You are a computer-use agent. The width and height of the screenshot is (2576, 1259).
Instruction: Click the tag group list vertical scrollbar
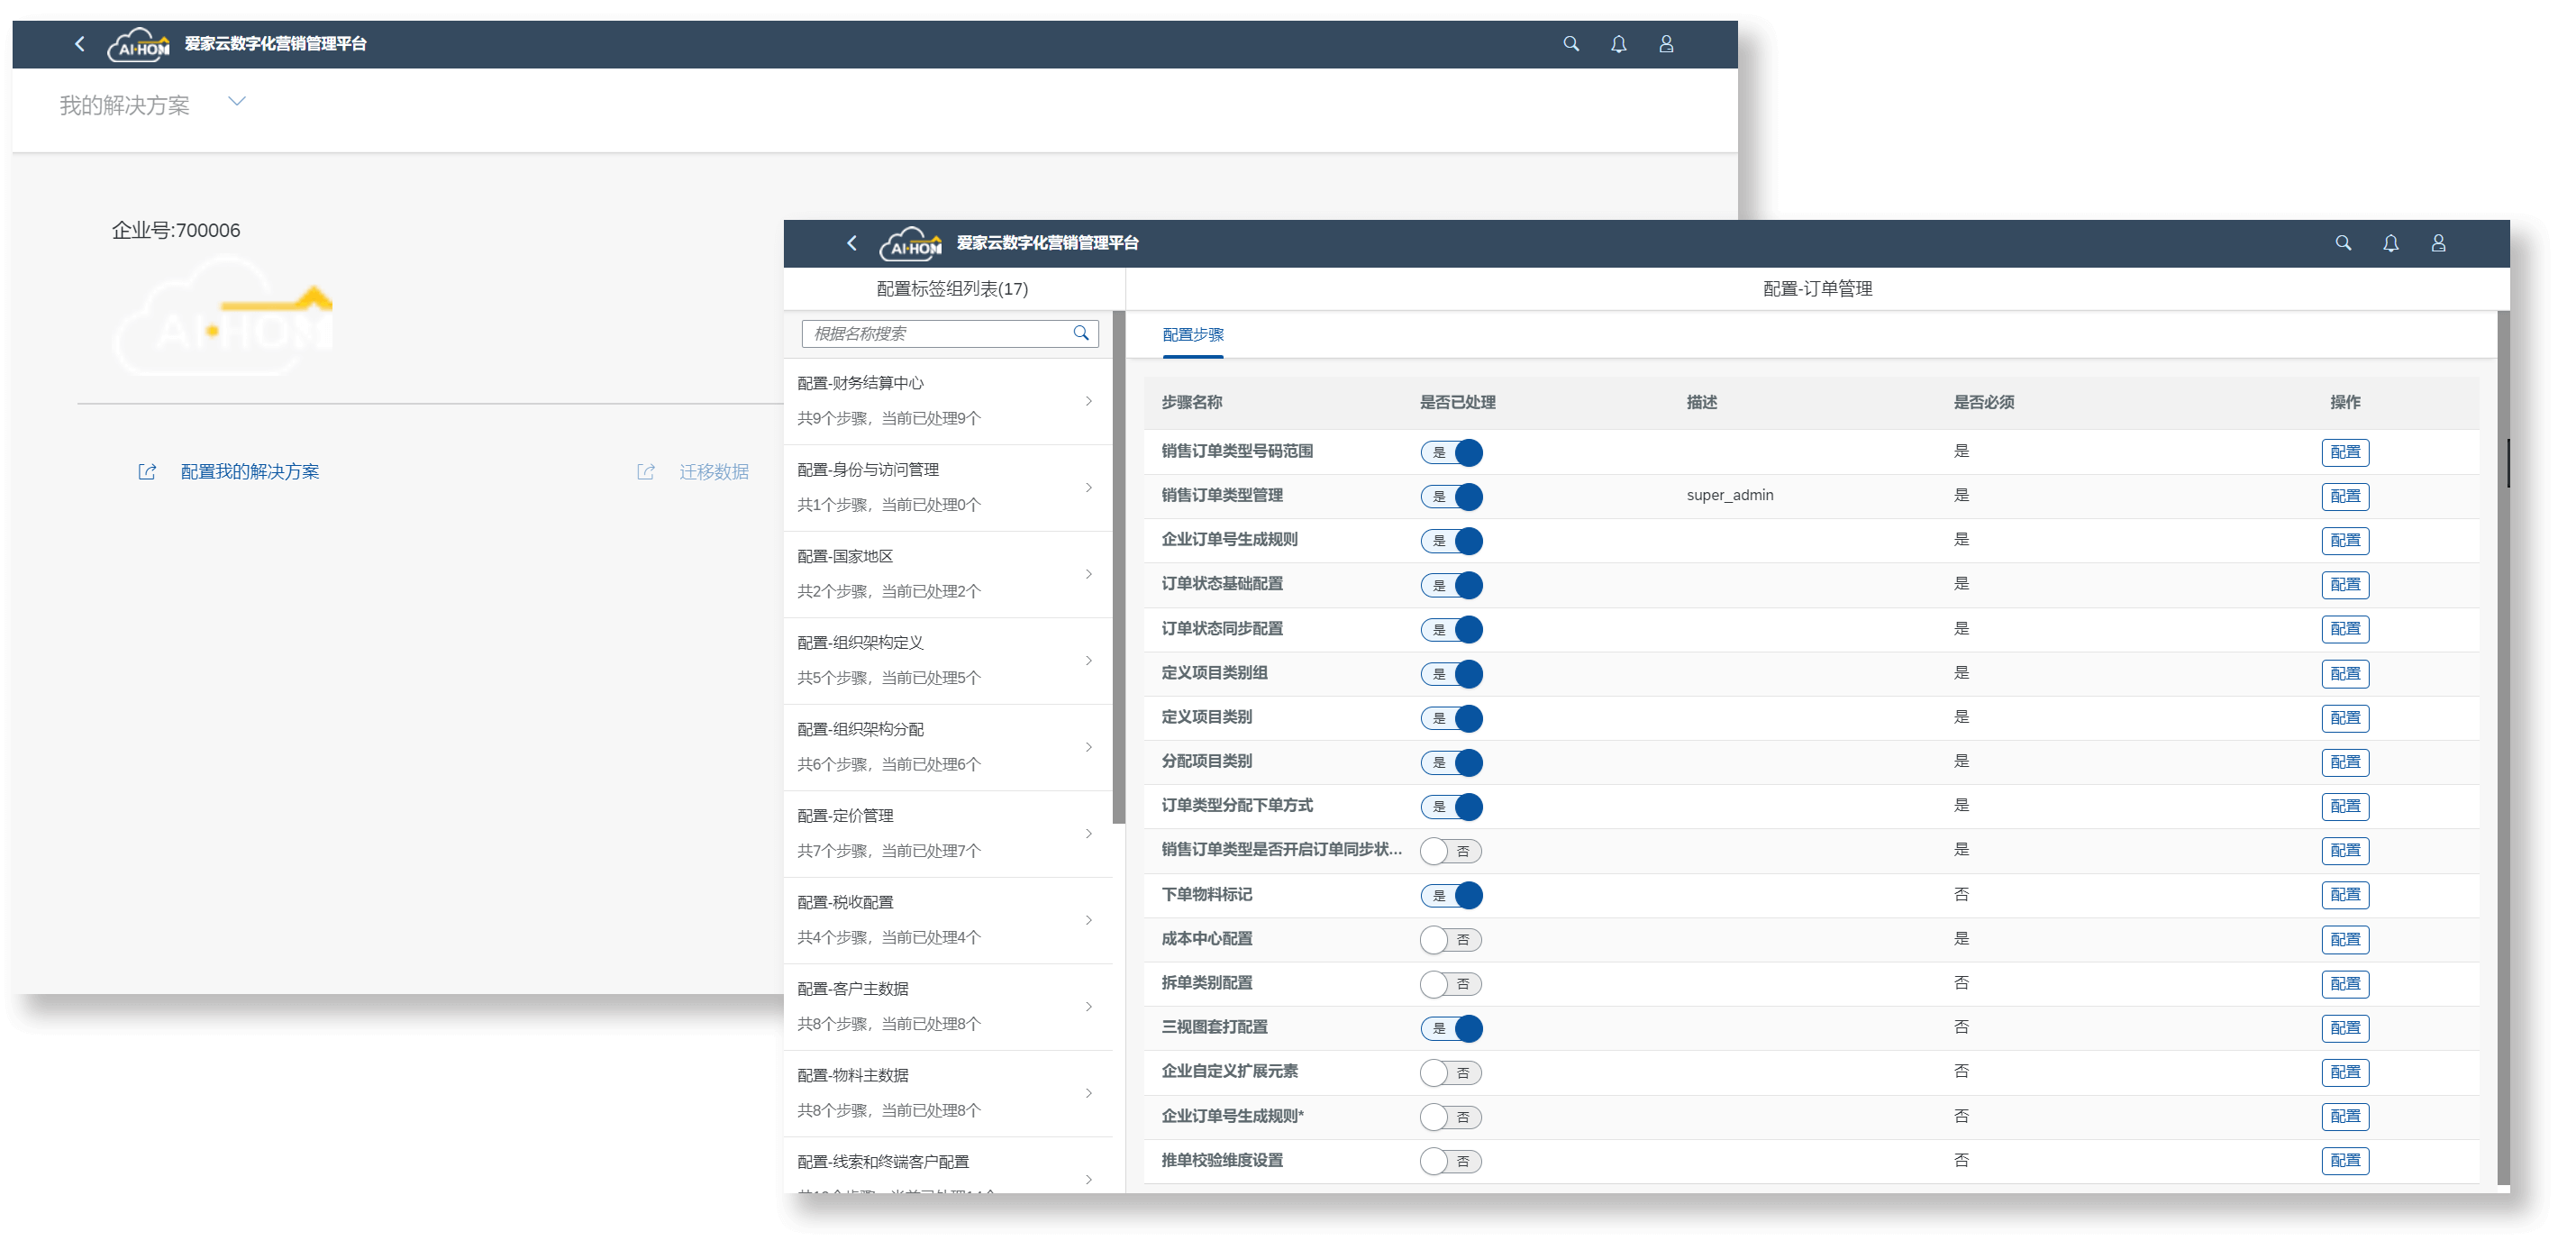point(1119,567)
